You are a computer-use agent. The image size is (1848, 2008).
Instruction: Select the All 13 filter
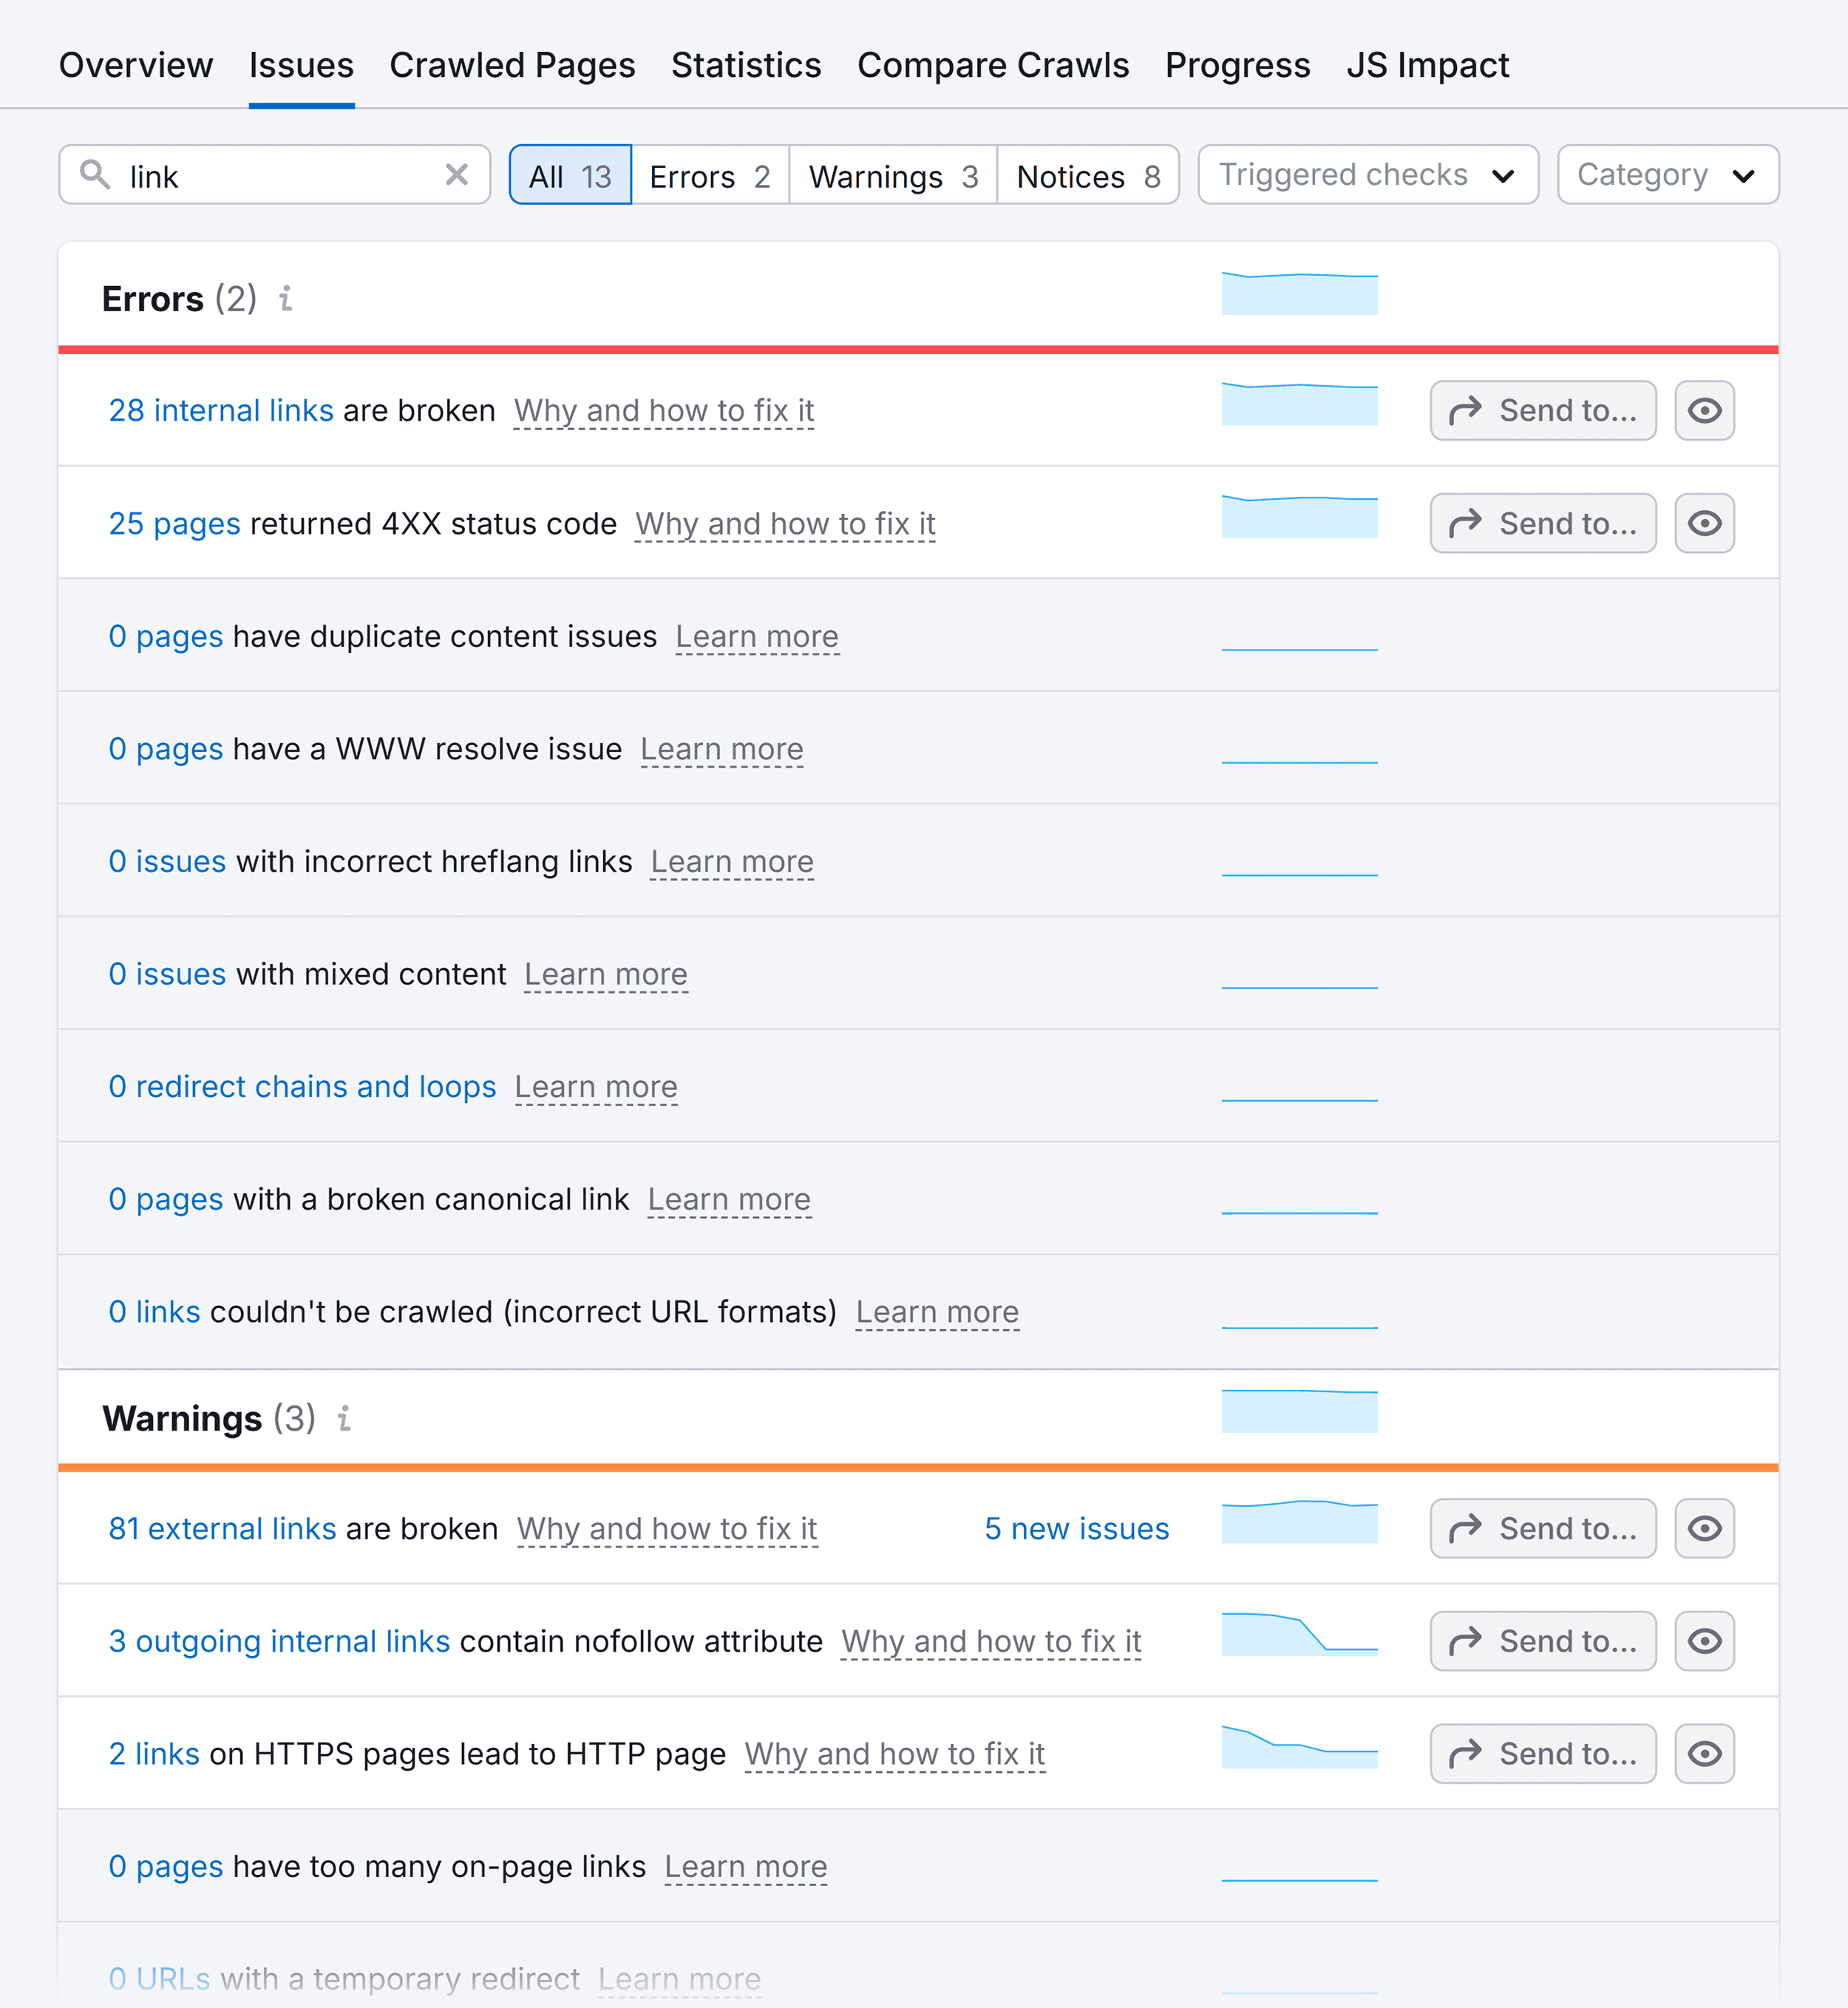point(570,175)
